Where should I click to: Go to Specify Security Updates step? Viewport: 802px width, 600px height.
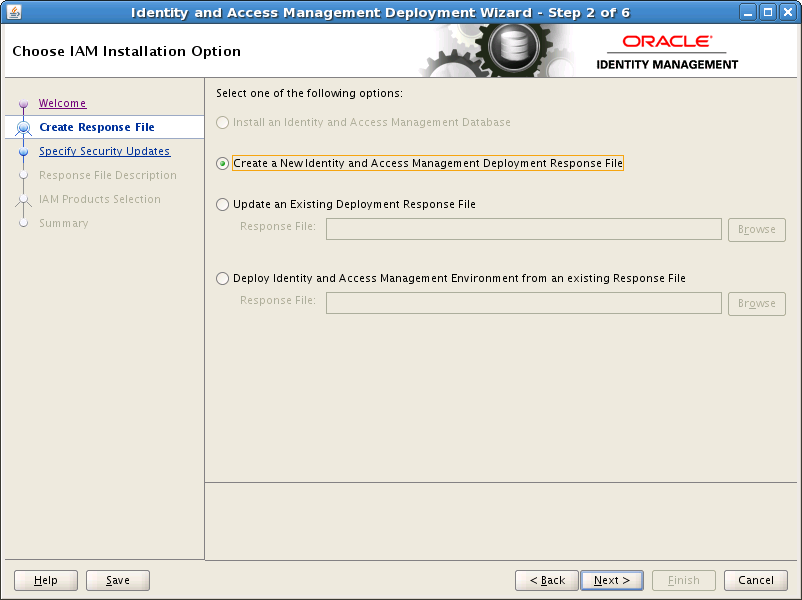(104, 151)
